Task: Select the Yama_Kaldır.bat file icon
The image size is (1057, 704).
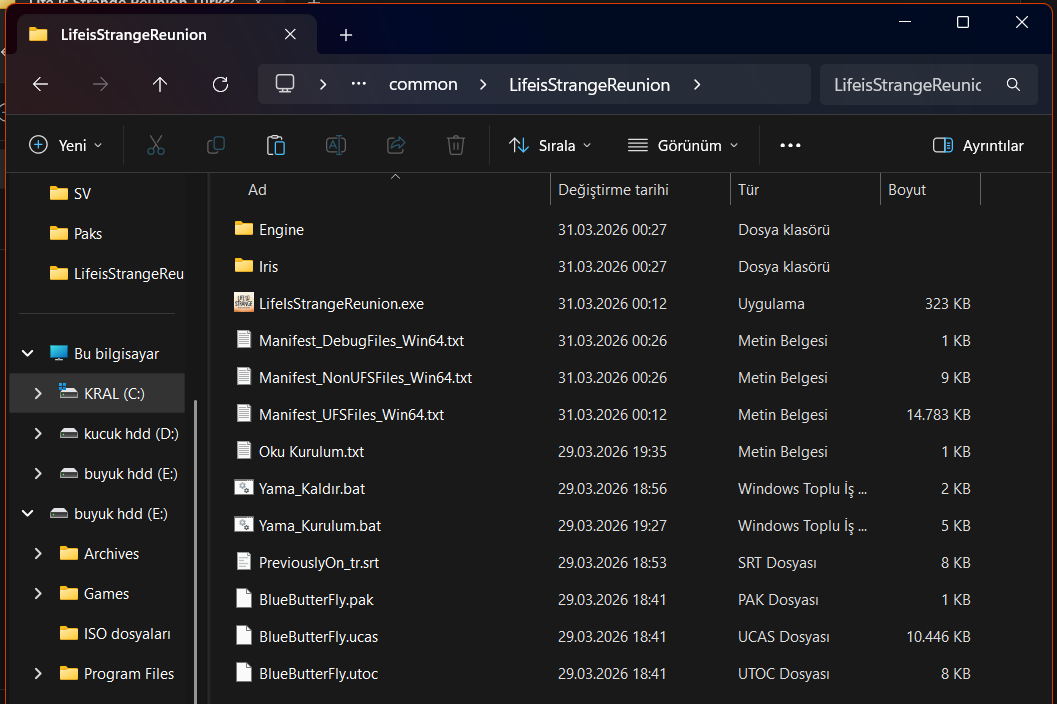Action: (243, 487)
